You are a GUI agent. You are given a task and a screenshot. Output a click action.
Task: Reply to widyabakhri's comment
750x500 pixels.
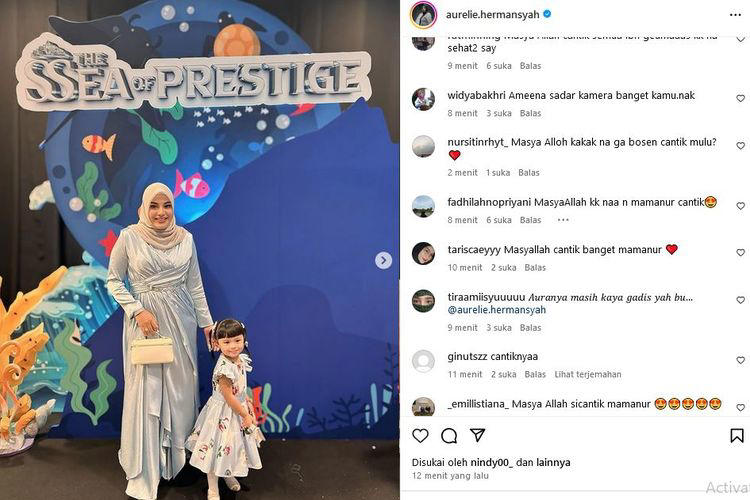coord(530,113)
